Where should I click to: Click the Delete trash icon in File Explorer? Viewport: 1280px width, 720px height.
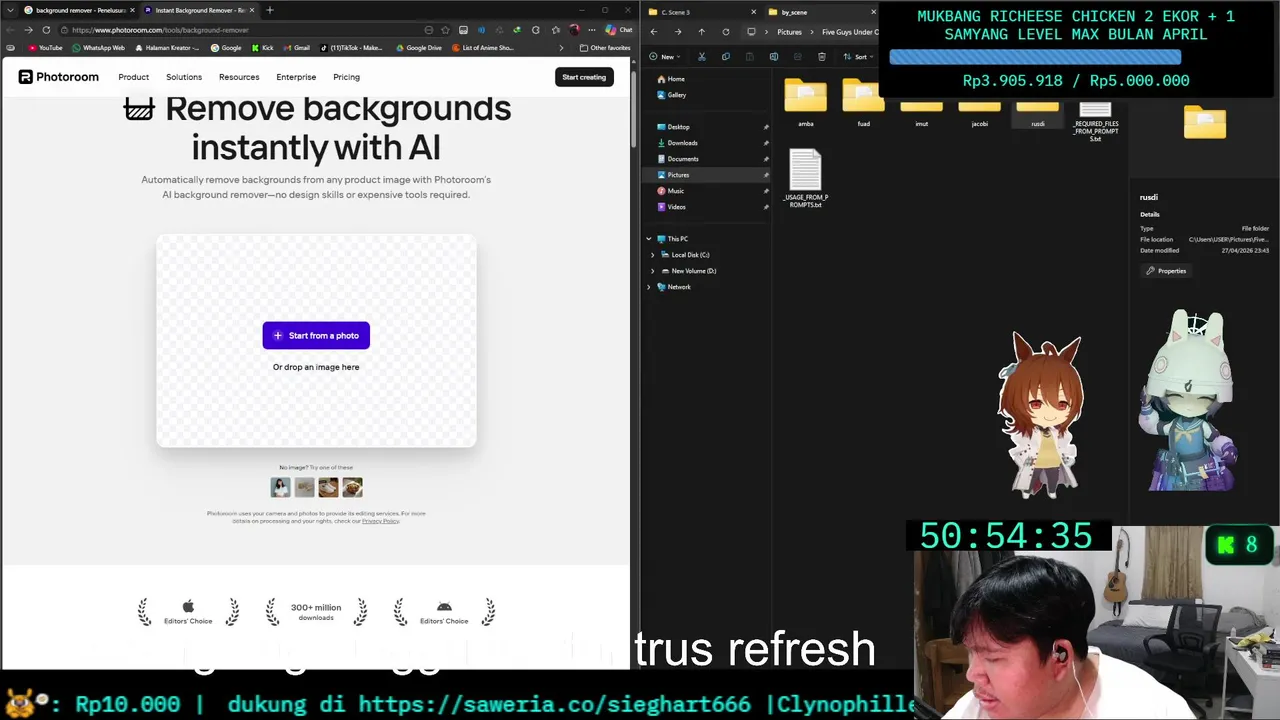point(822,56)
